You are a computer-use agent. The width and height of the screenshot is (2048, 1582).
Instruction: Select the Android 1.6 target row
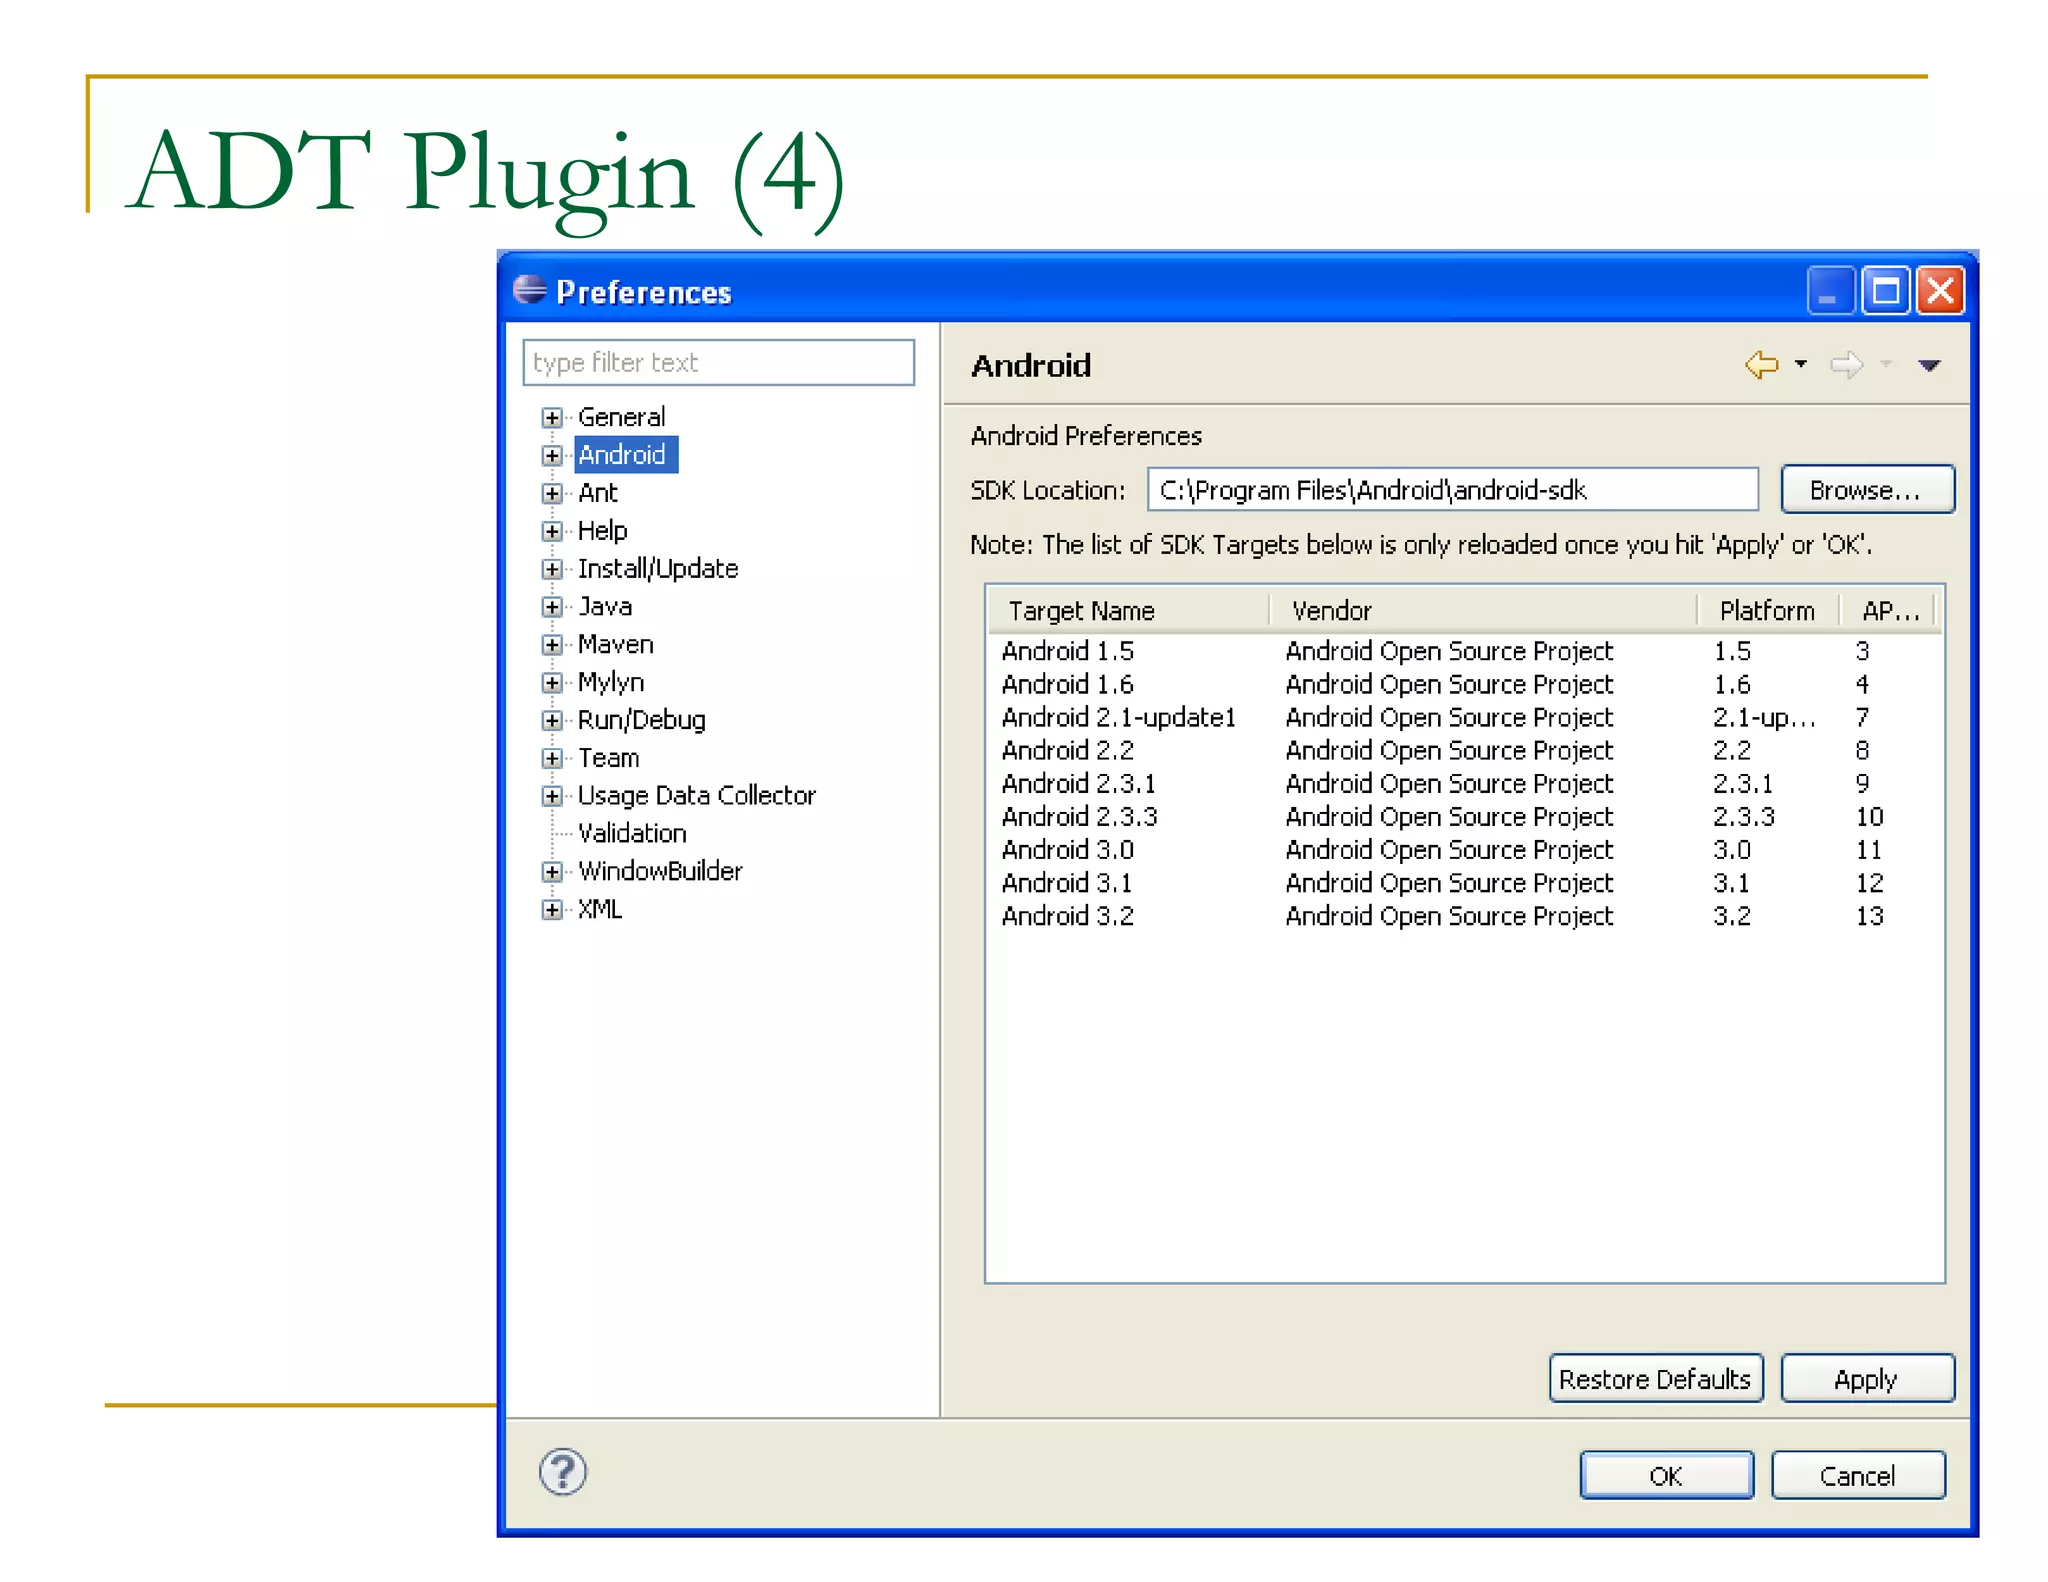point(1464,684)
